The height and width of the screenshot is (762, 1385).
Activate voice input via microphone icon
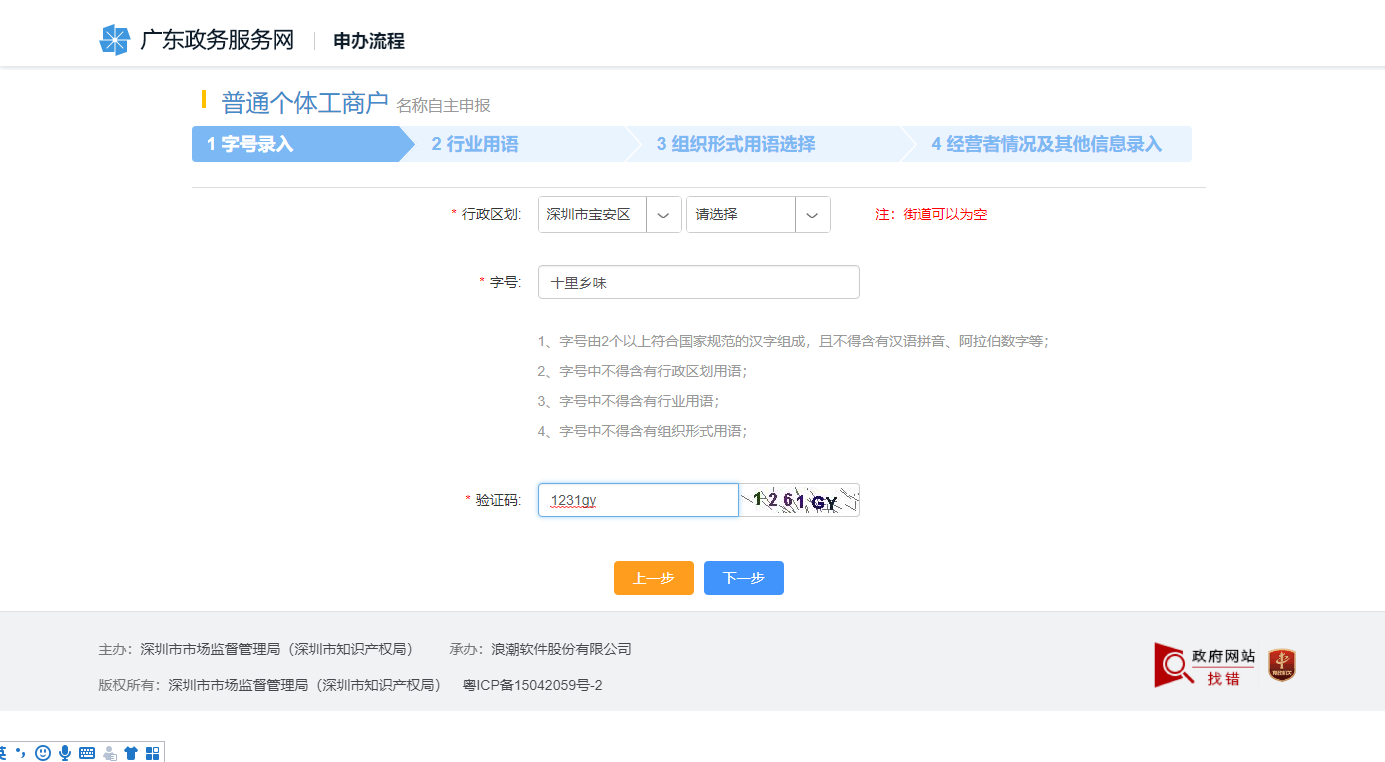pyautogui.click(x=65, y=752)
